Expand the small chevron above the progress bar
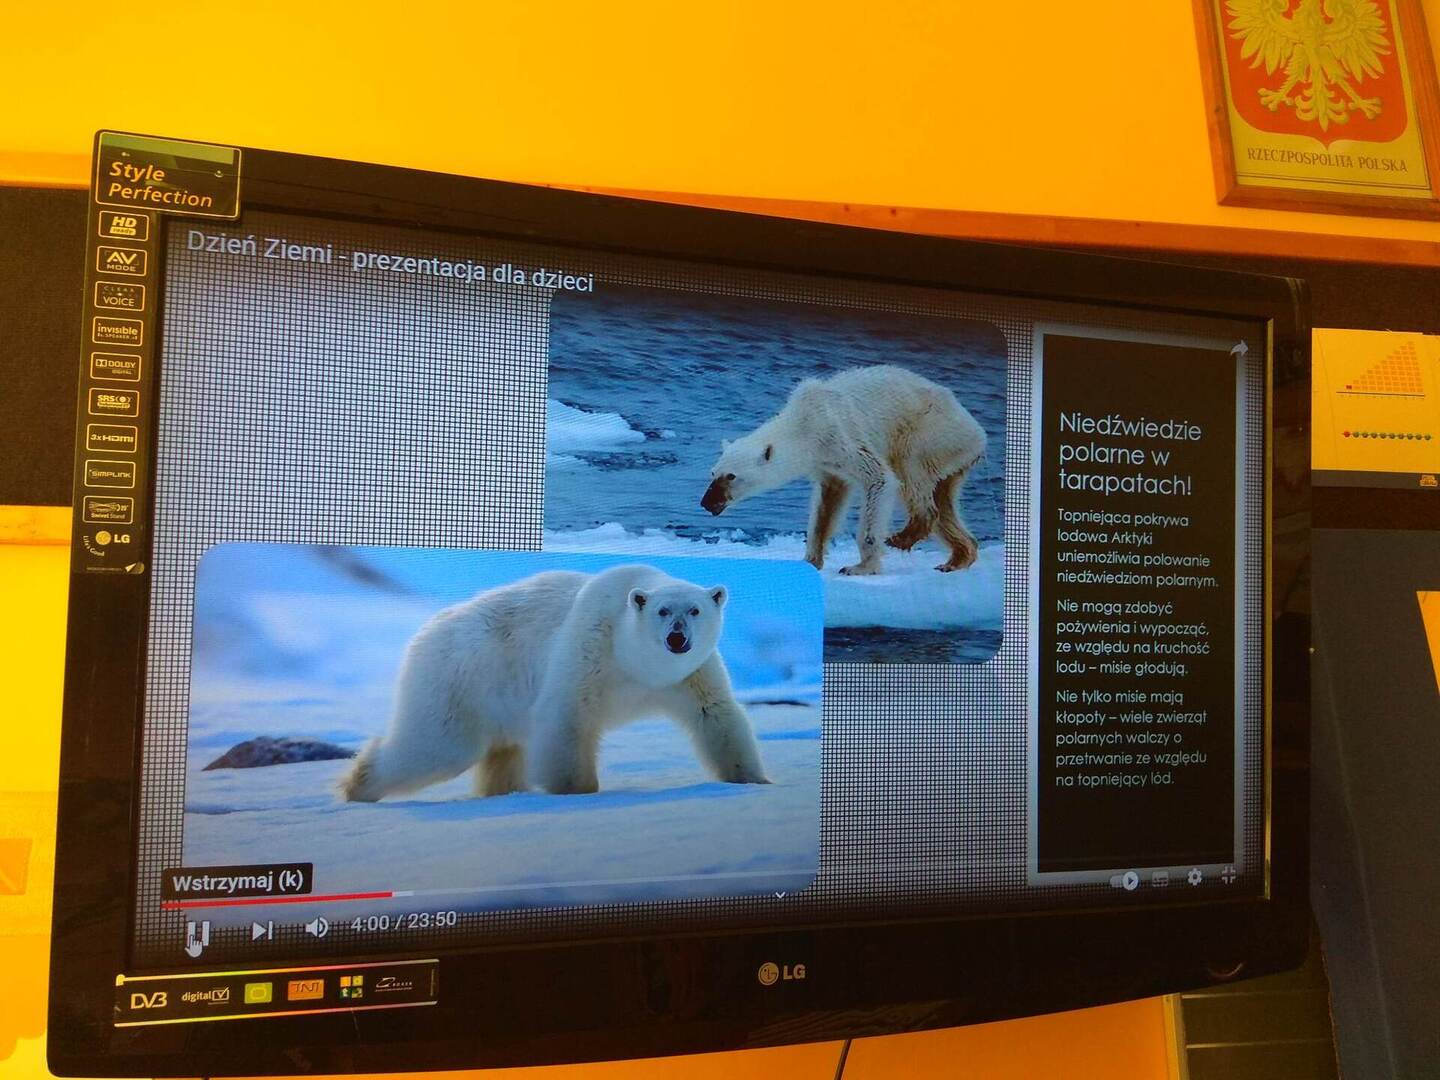The height and width of the screenshot is (1080, 1440). click(780, 894)
